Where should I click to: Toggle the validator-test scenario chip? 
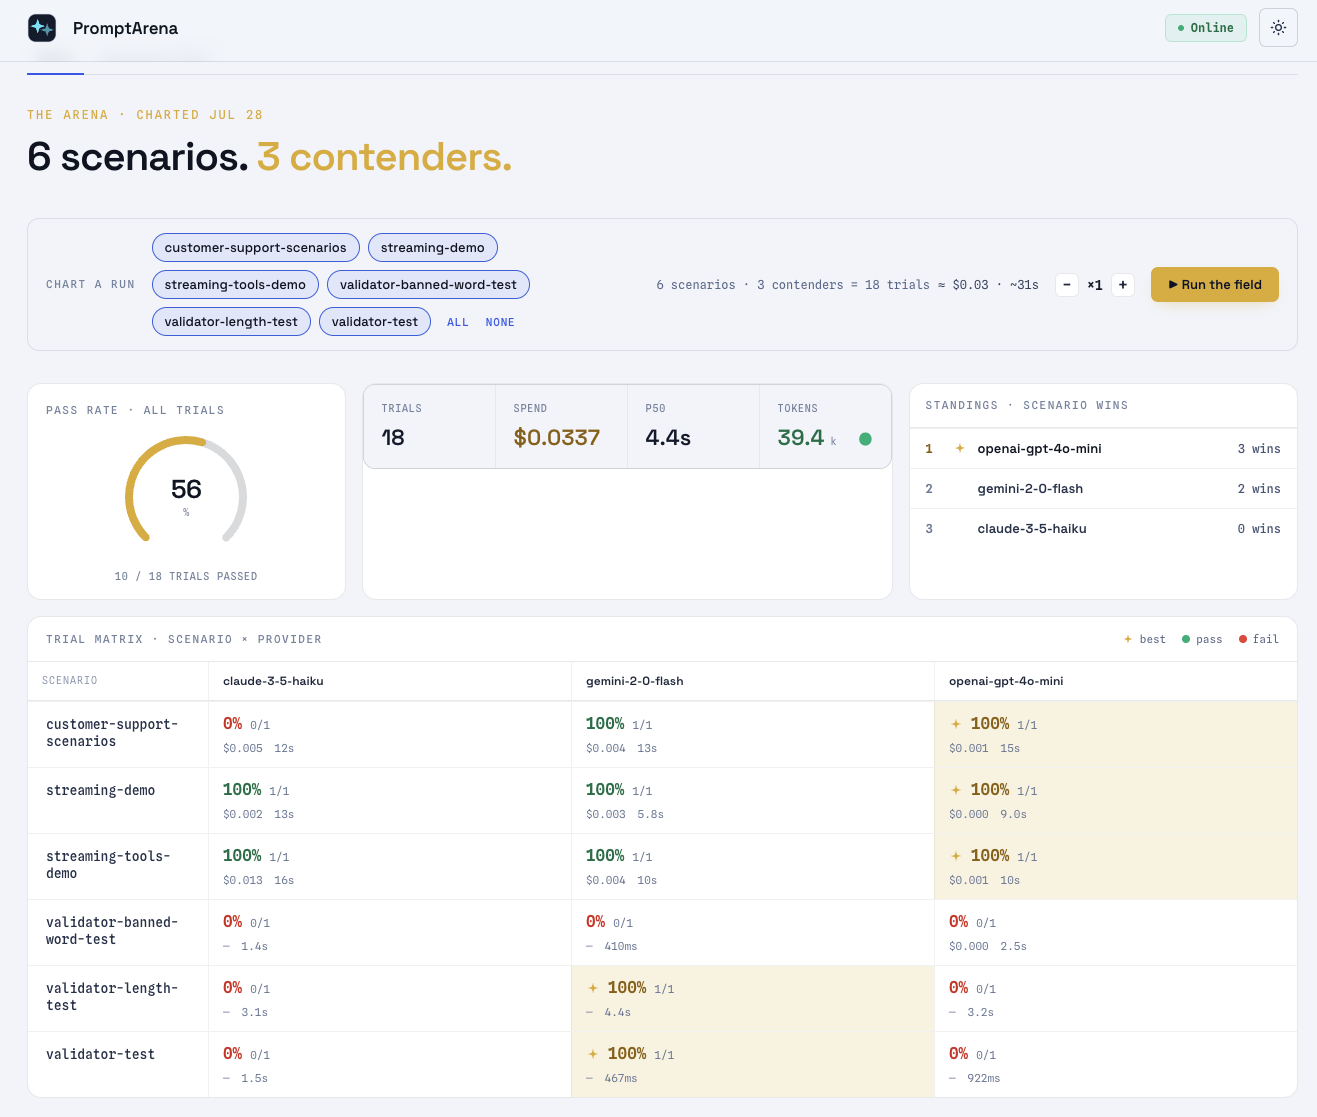pyautogui.click(x=375, y=321)
